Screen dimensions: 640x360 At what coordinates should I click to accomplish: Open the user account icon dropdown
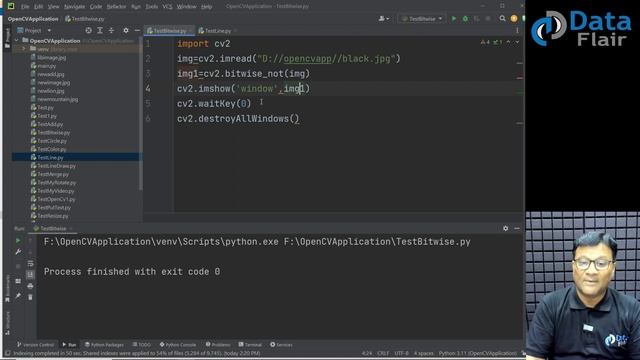[384, 18]
